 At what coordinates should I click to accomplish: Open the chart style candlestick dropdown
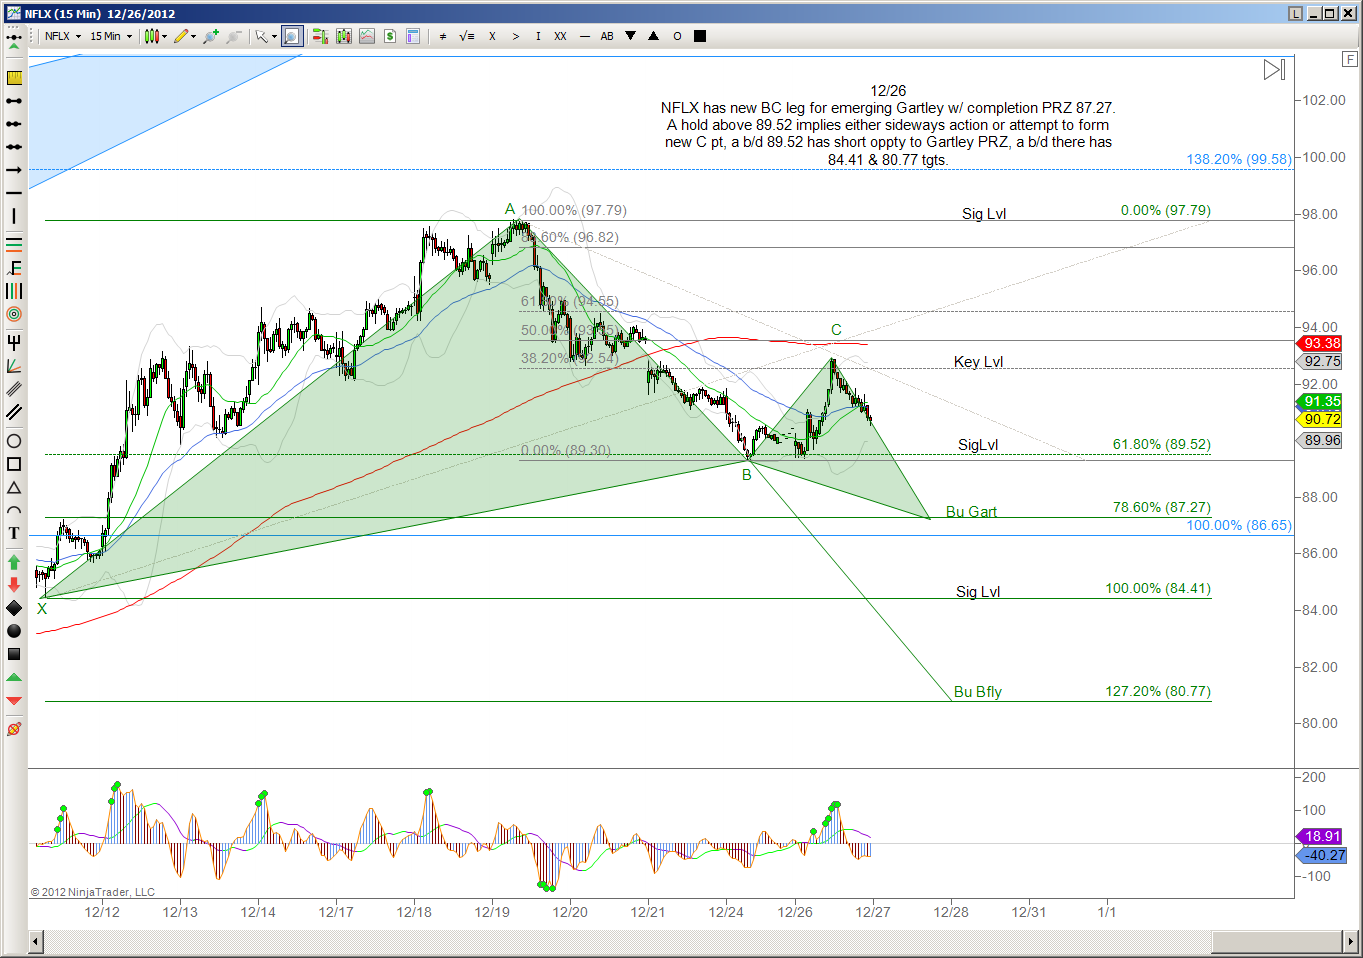pyautogui.click(x=155, y=36)
